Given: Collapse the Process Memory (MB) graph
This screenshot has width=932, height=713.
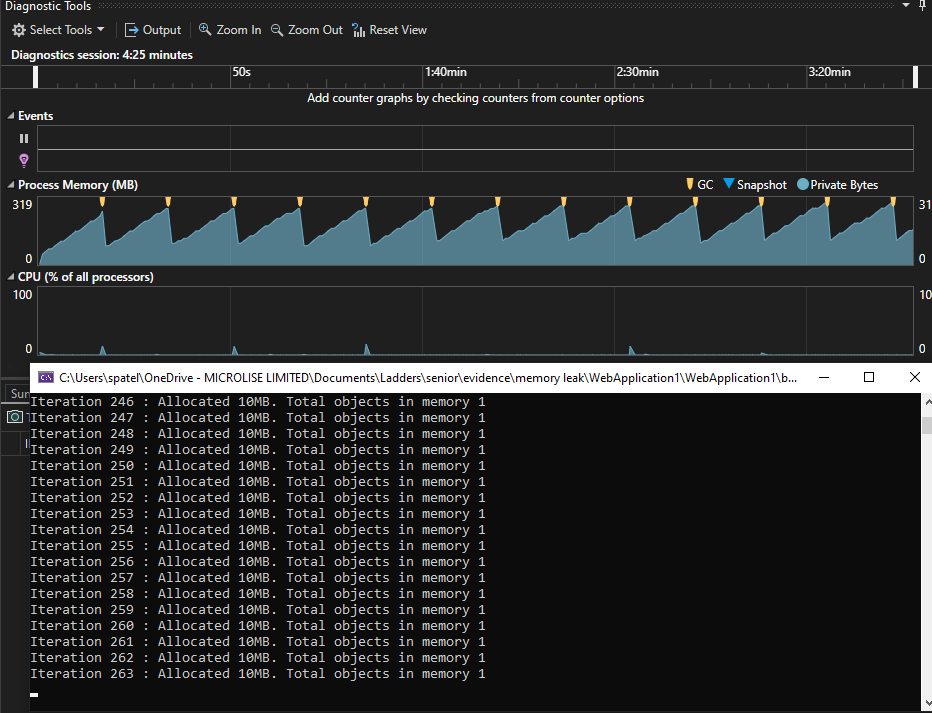Looking at the screenshot, I should click(11, 185).
